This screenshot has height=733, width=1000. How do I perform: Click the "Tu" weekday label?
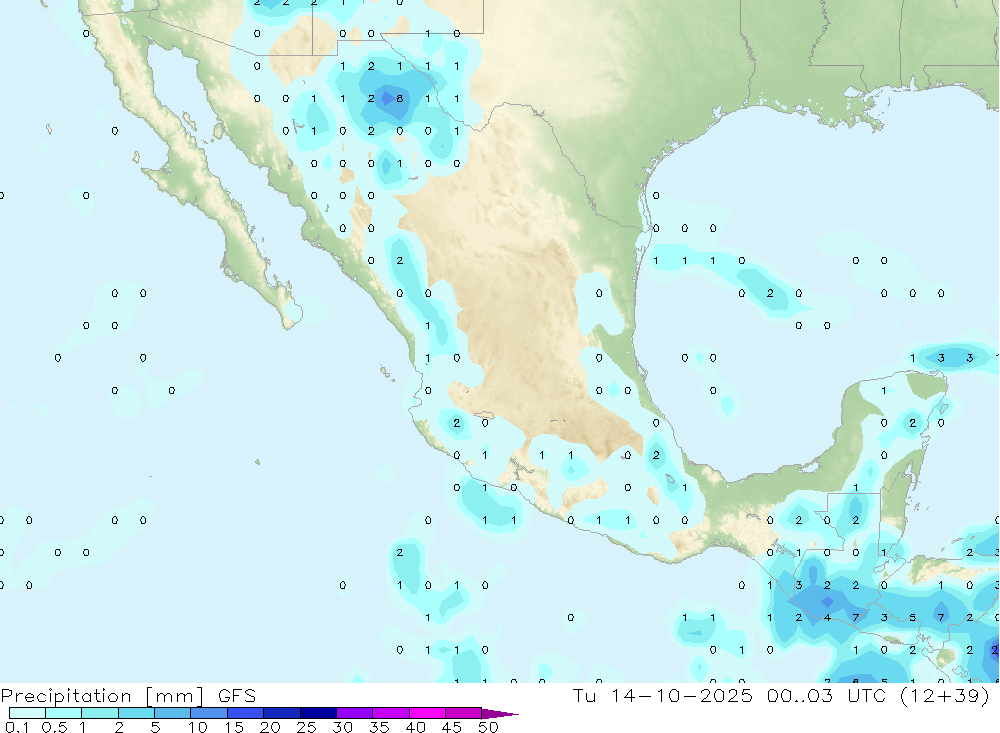584,695
